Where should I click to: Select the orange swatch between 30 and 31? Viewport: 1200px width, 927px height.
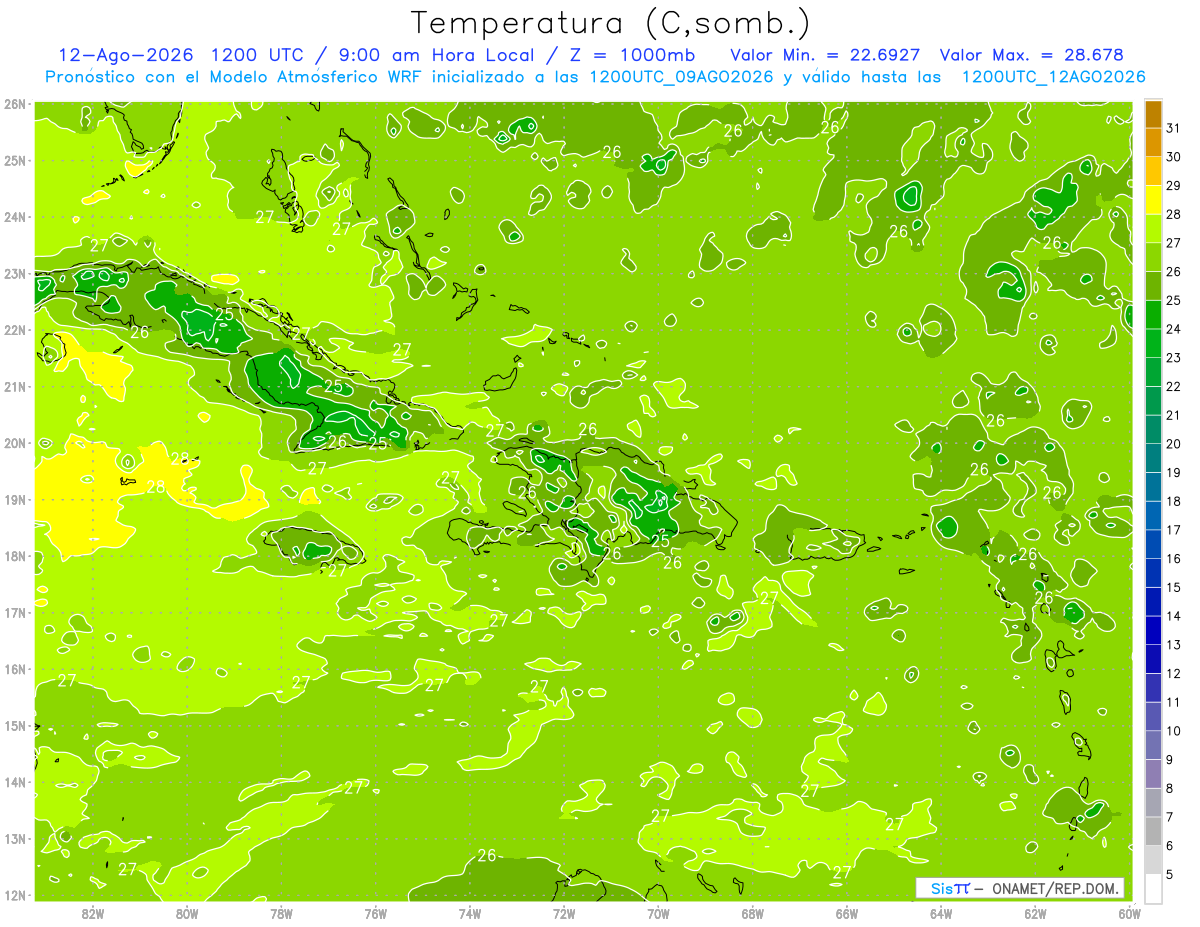1153,143
